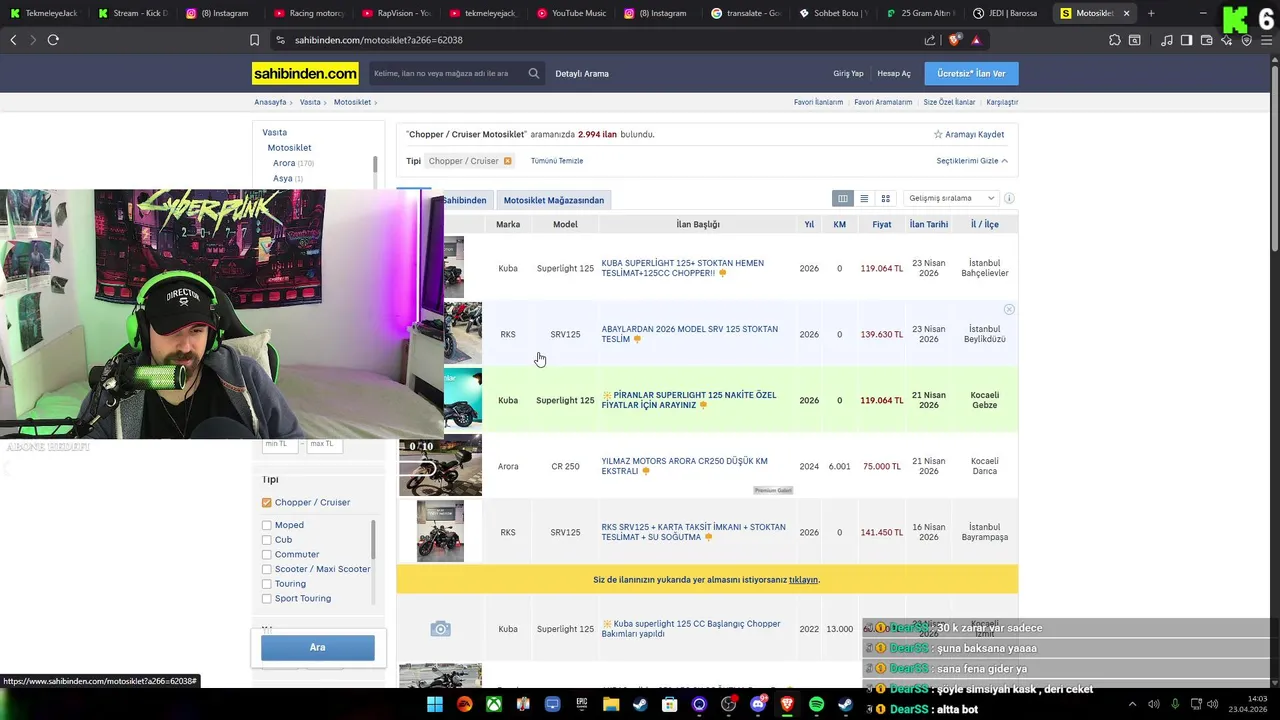The height and width of the screenshot is (720, 1280).
Task: Click the sahibinden.com logo
Action: pyautogui.click(x=305, y=74)
